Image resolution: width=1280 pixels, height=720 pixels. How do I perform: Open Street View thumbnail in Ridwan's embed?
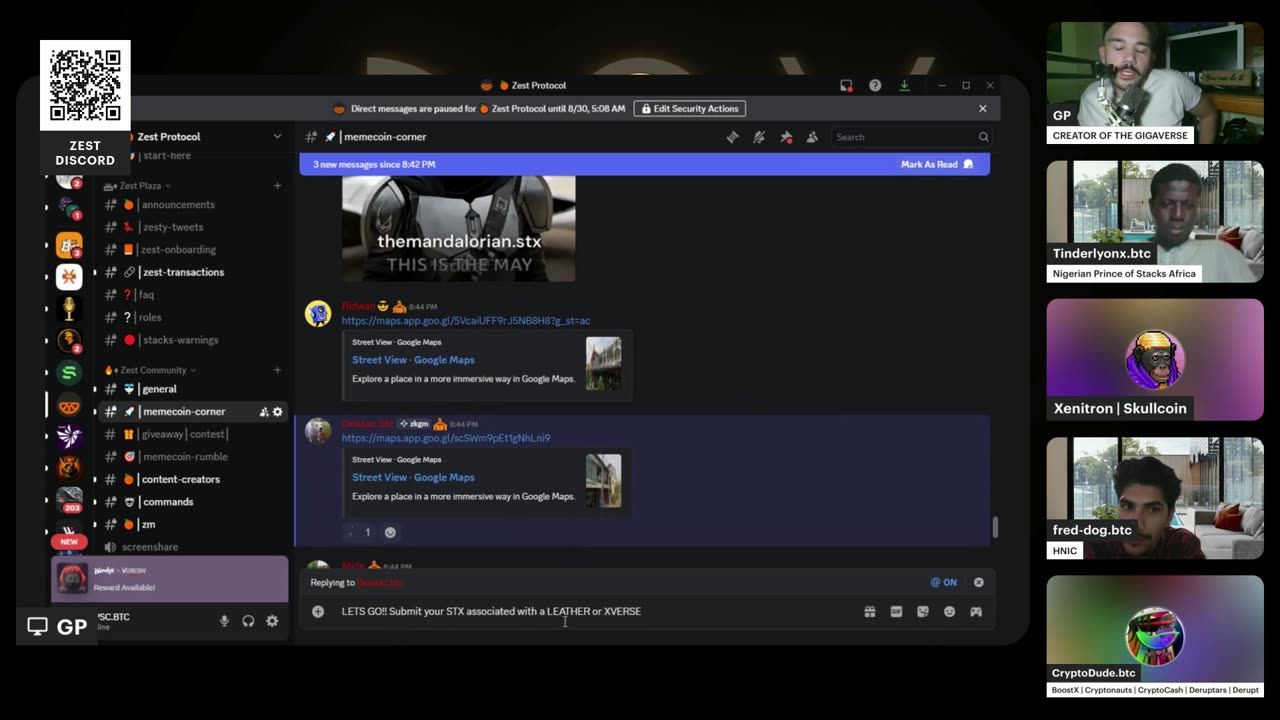(603, 363)
